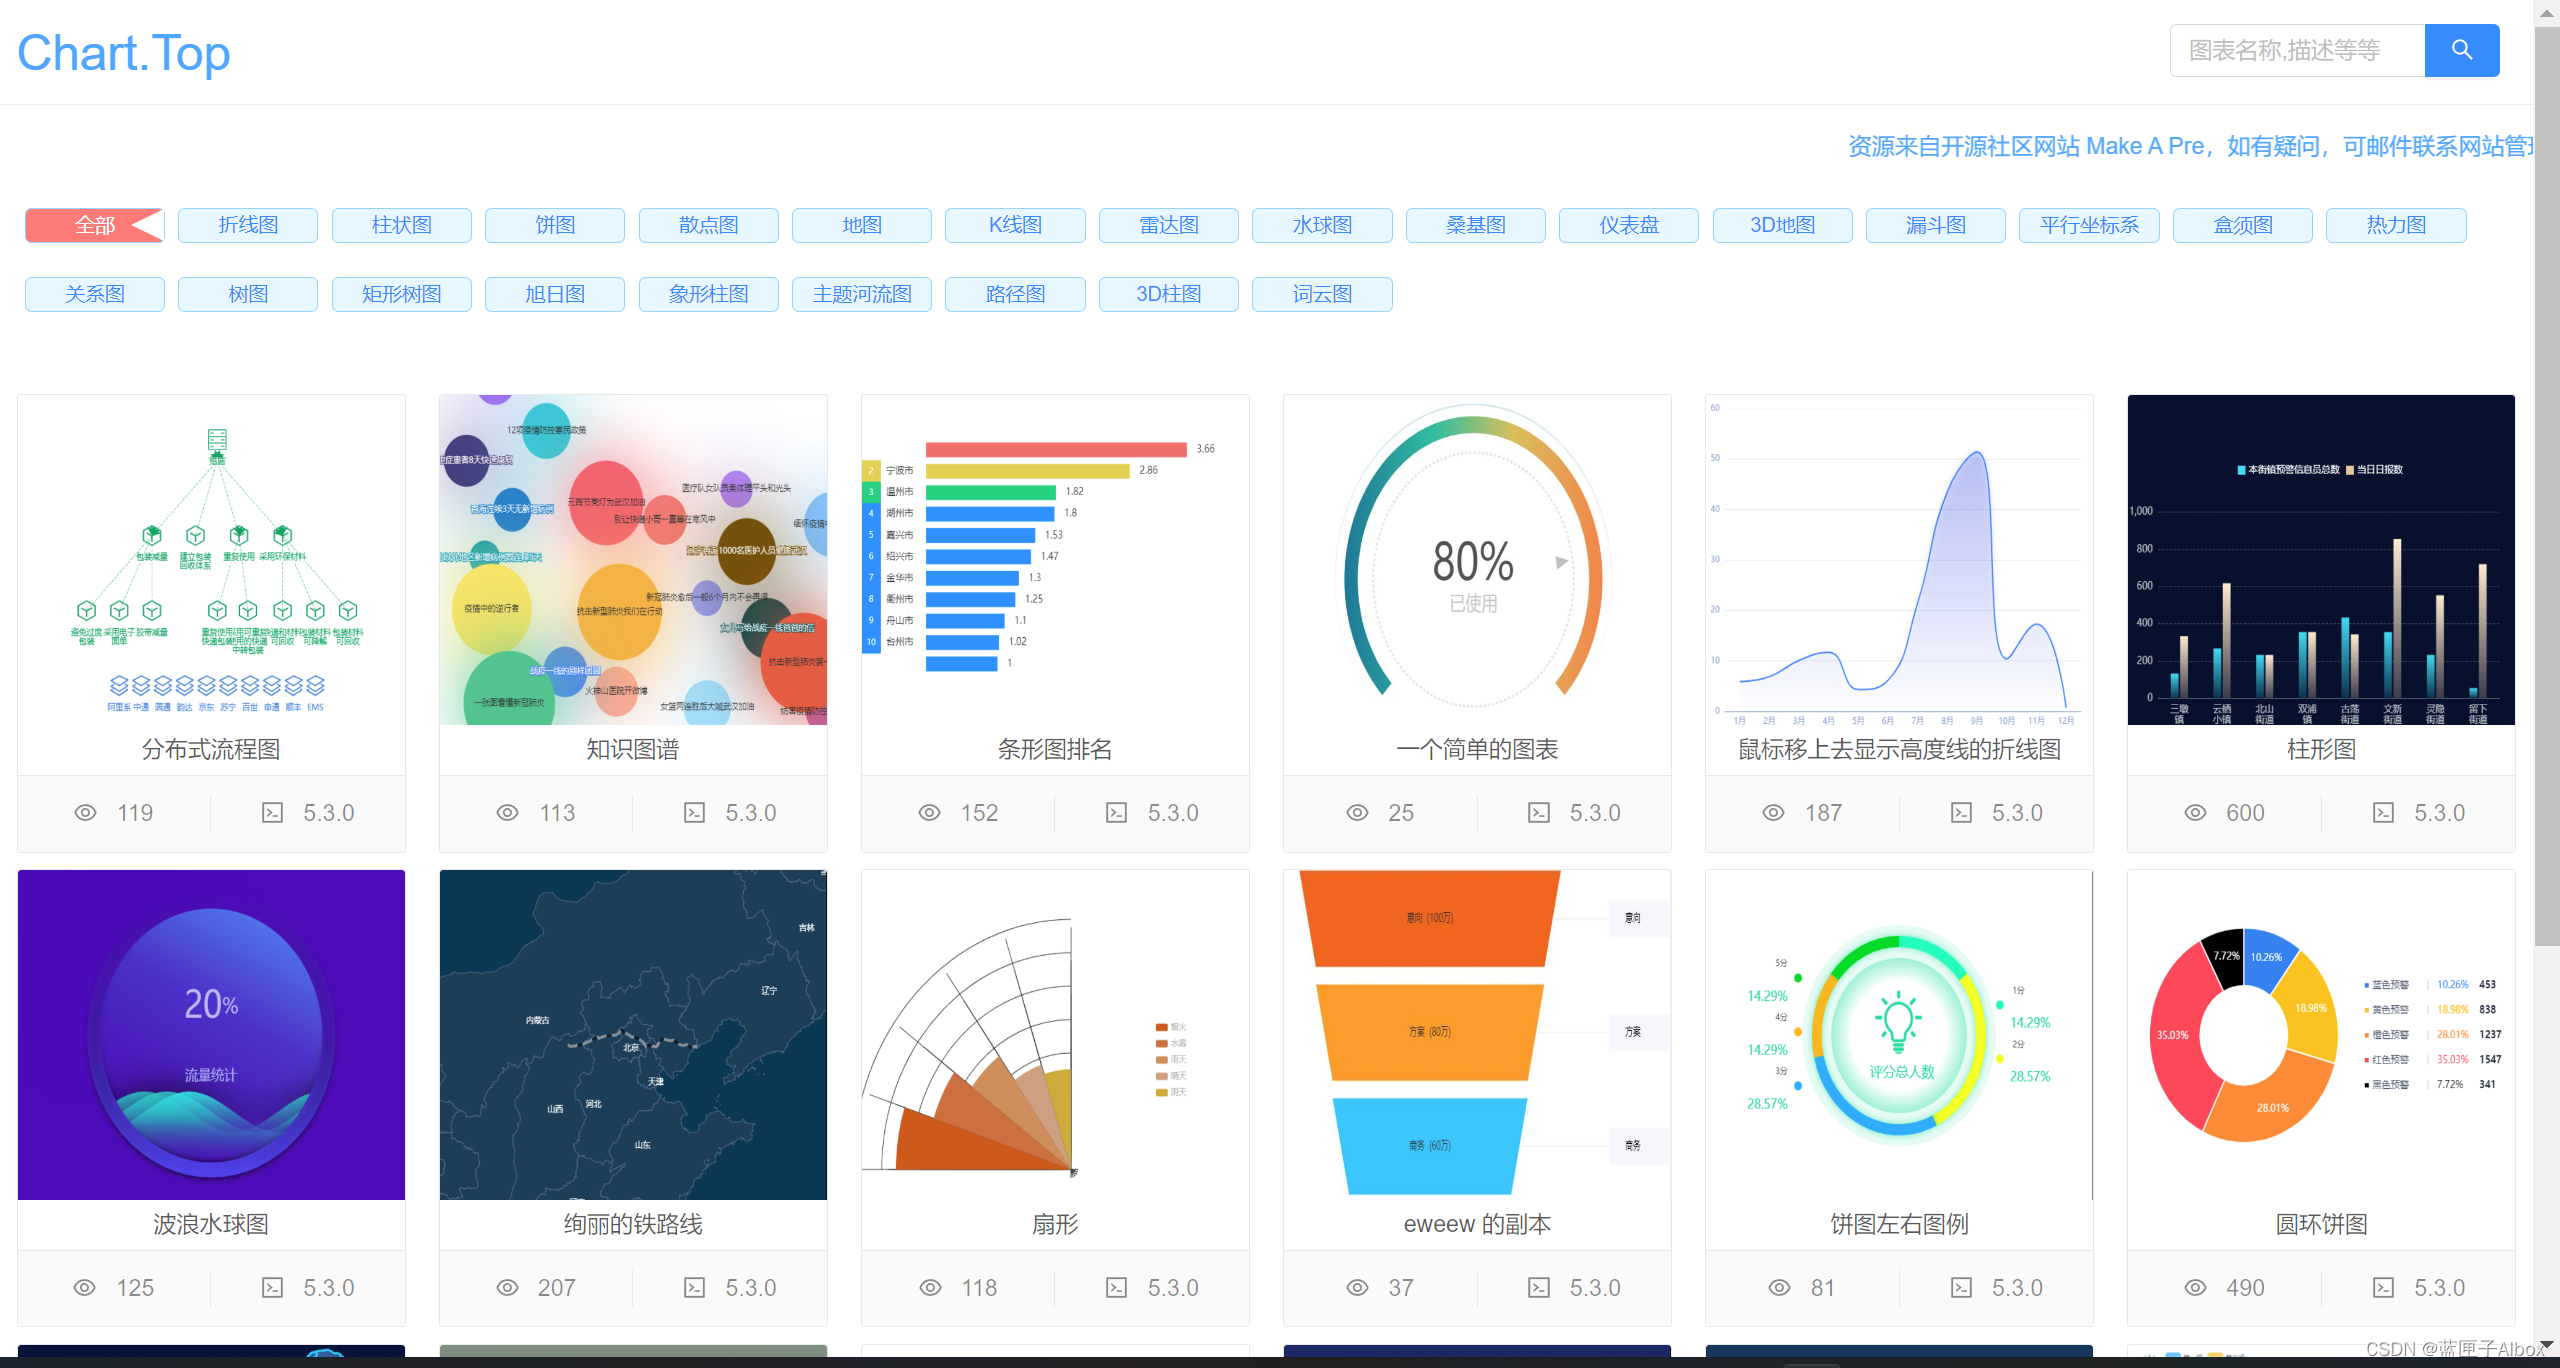
Task: Click the eye icon under 饼图左右图例
Action: [1779, 1288]
